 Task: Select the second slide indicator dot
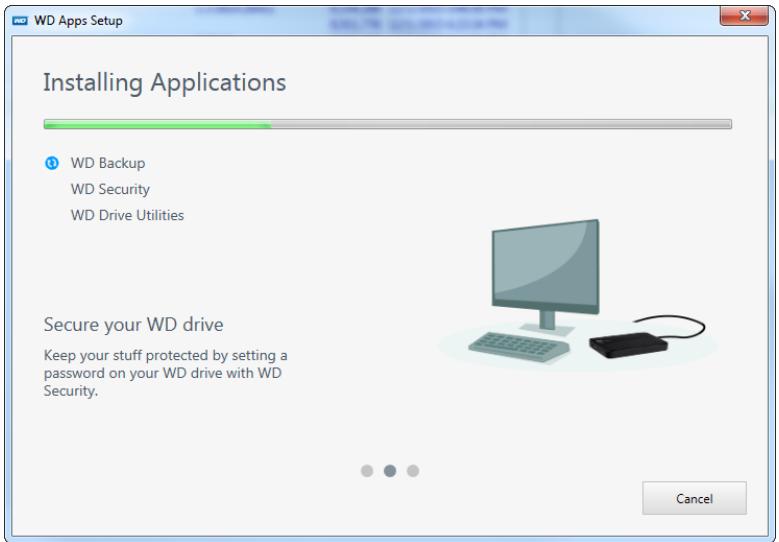click(390, 470)
